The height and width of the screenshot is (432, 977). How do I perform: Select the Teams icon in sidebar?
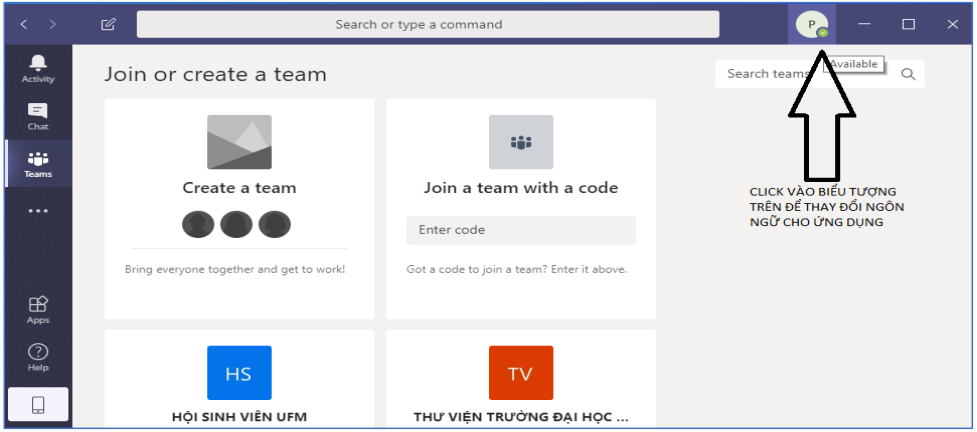tap(38, 164)
